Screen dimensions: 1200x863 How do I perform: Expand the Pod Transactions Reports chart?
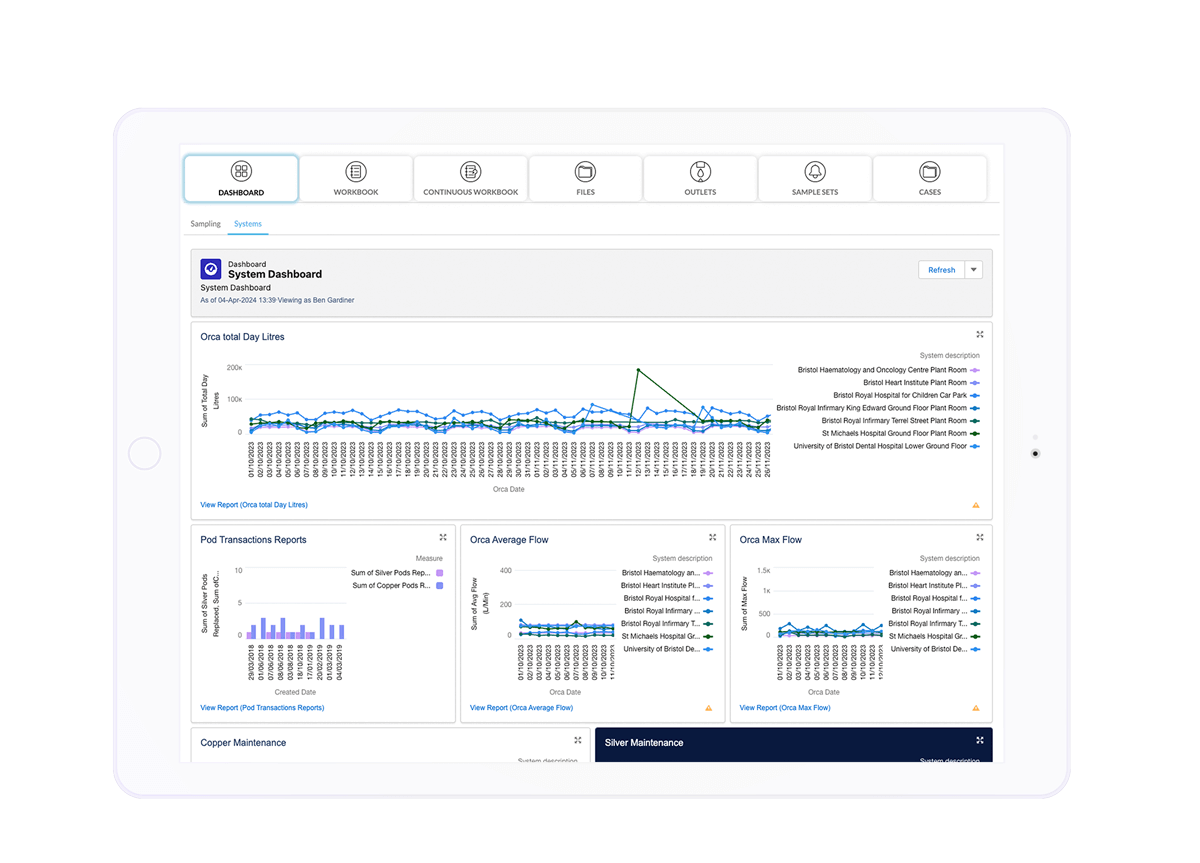[x=443, y=538]
